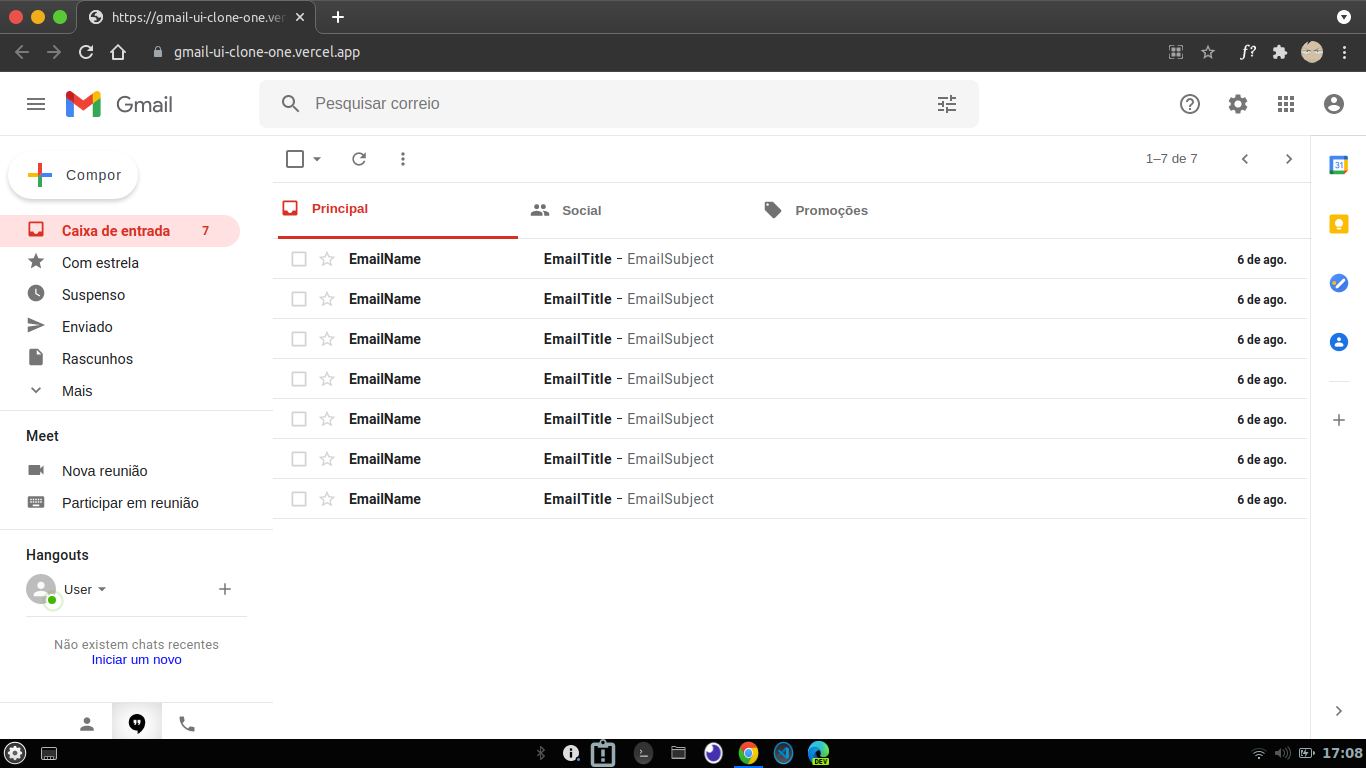Viewport: 1366px width, 768px height.
Task: Open Gmail settings gear
Action: (1237, 103)
